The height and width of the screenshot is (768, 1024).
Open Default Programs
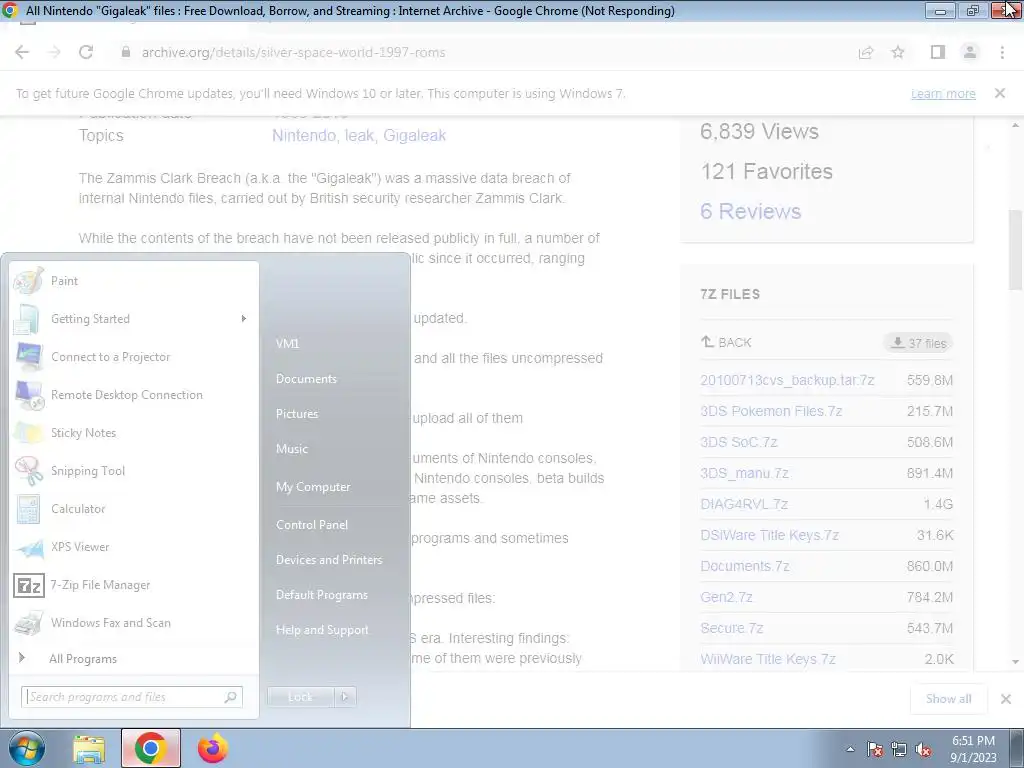click(321, 595)
